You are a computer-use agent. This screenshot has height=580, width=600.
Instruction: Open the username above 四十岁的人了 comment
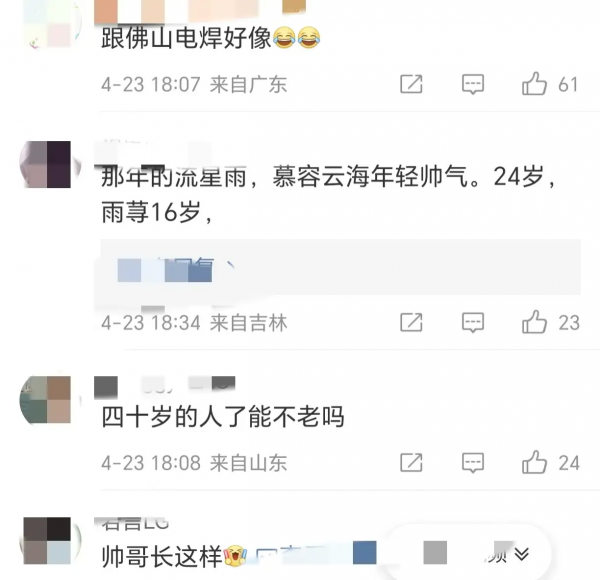[165, 386]
